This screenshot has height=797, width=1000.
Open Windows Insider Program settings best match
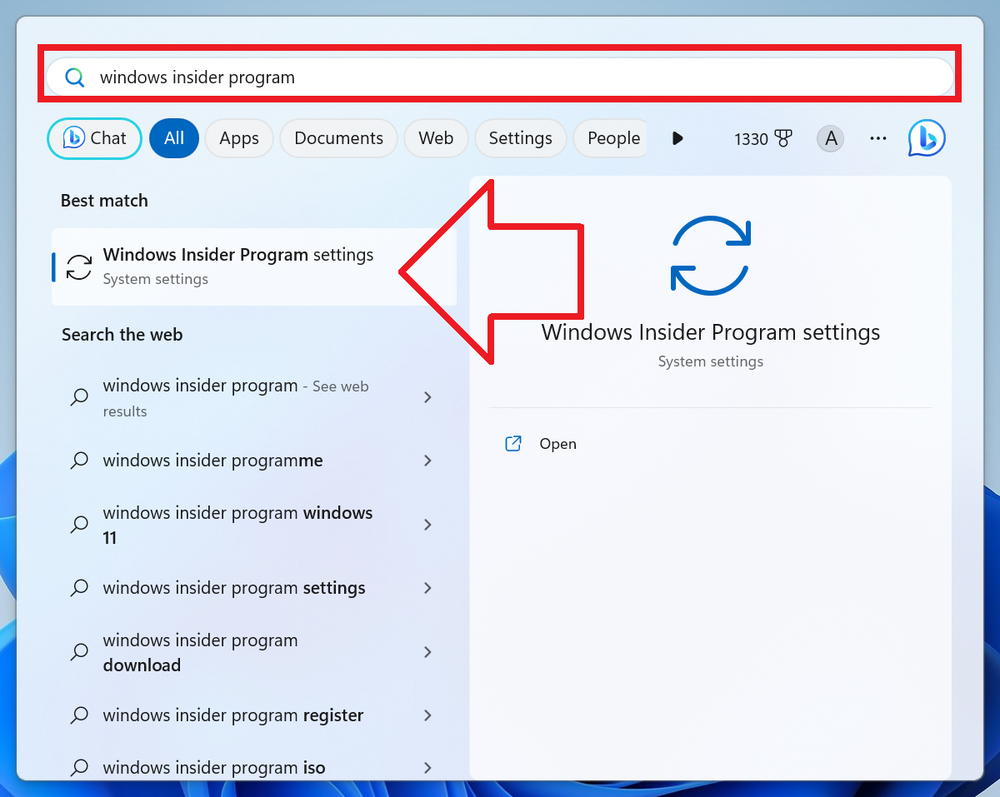pos(254,267)
